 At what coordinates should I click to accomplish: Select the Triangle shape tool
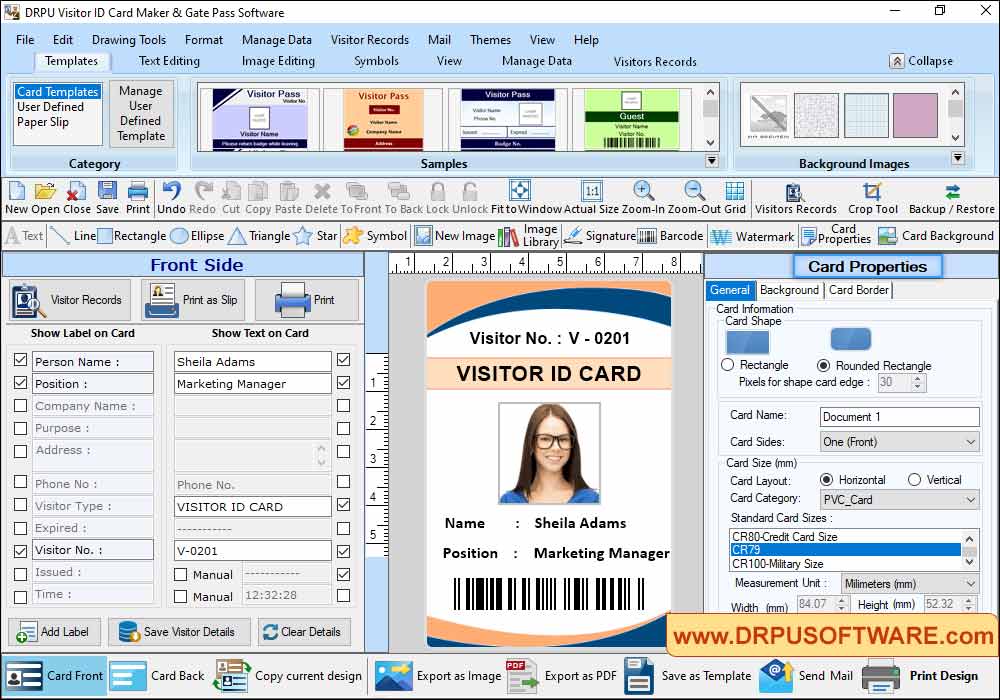[259, 236]
